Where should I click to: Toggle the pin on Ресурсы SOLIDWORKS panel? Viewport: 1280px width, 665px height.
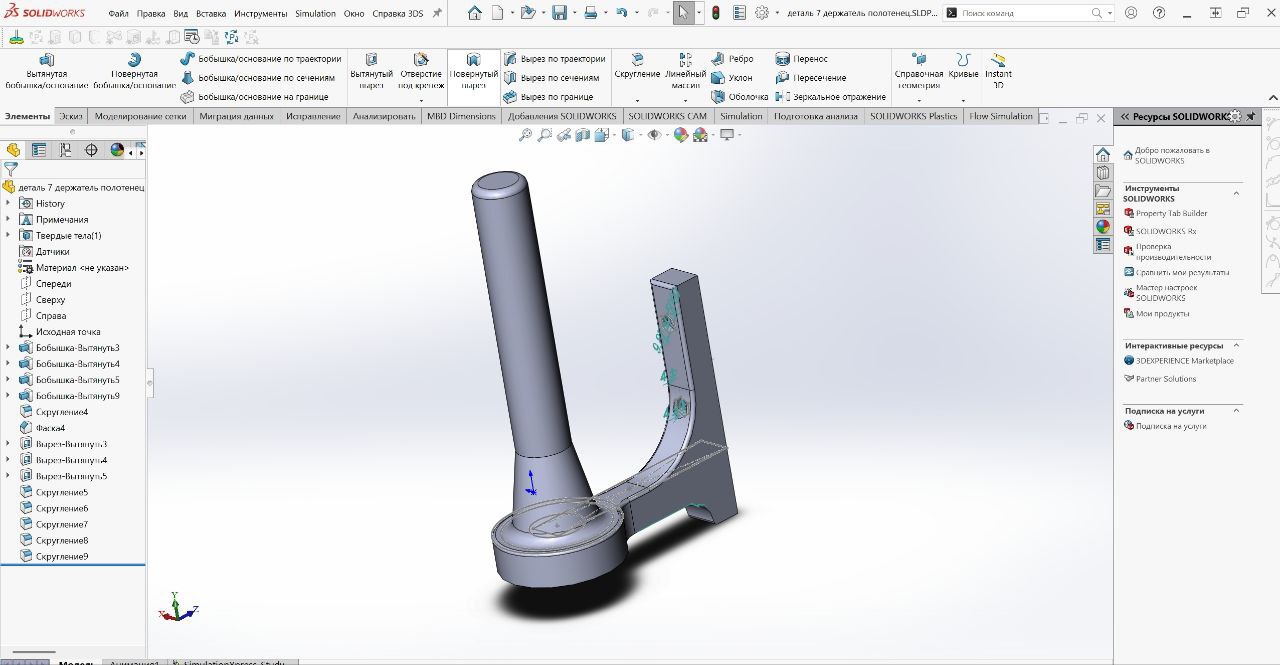[x=1250, y=117]
